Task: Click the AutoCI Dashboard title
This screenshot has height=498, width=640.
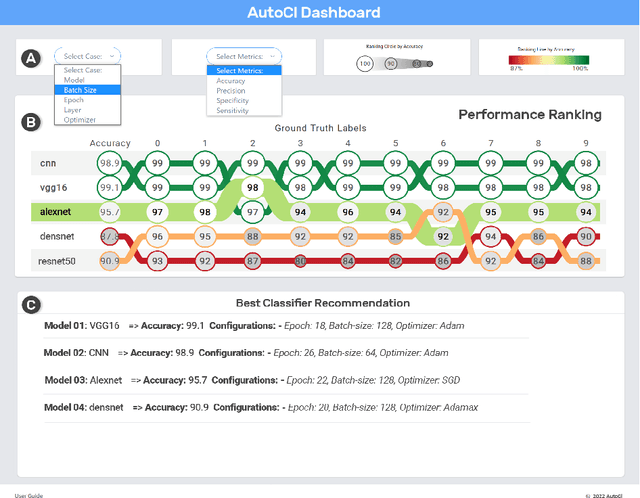Action: pyautogui.click(x=313, y=12)
